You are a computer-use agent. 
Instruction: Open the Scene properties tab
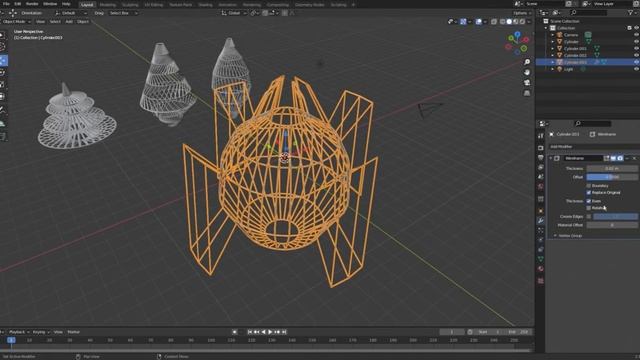(541, 177)
